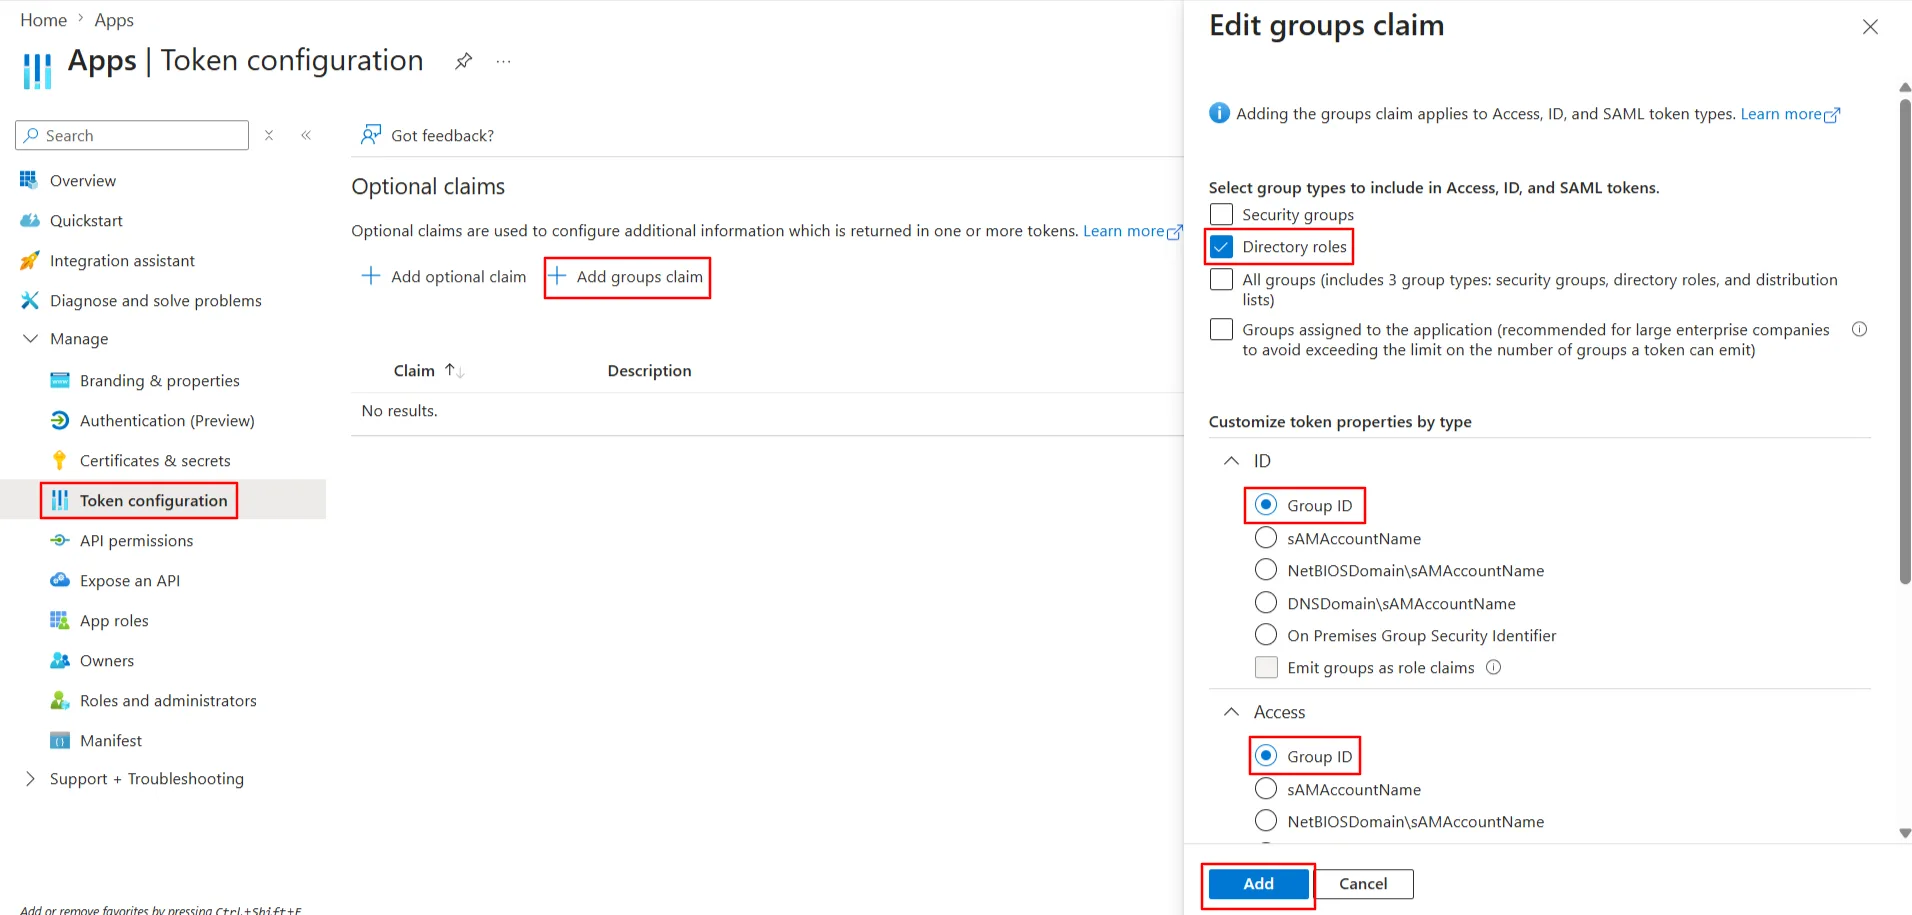Viewport: 1912px width, 915px height.
Task: Check Groups assigned to the application
Action: click(1221, 329)
